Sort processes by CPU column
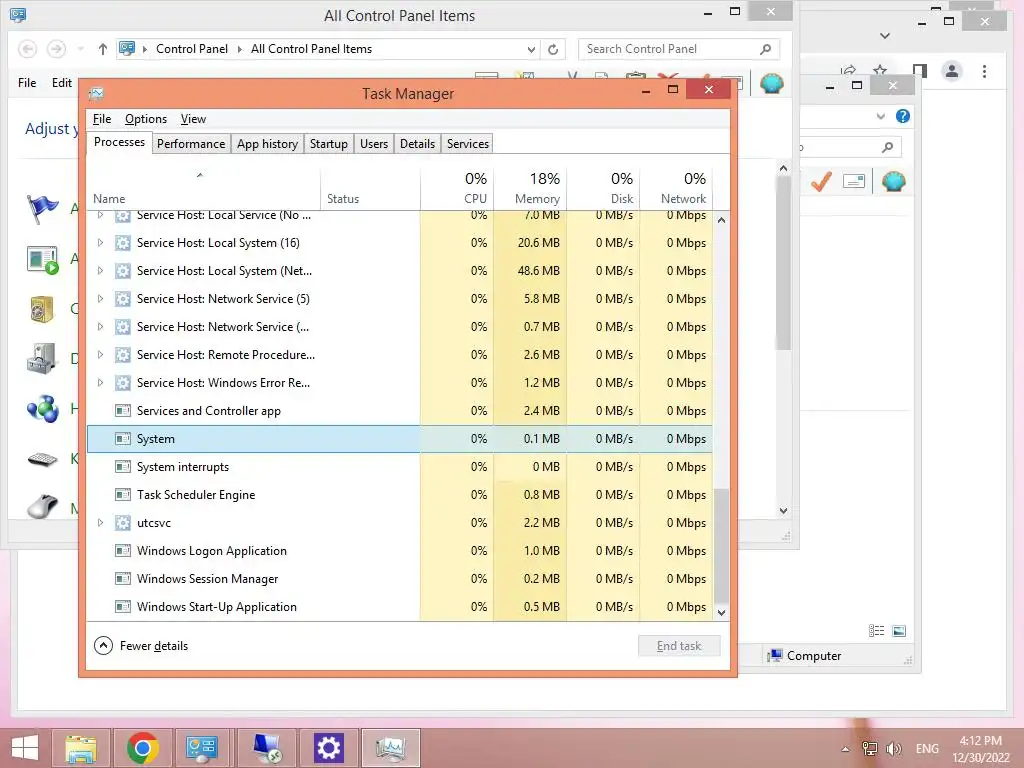The height and width of the screenshot is (768, 1024). click(x=457, y=188)
